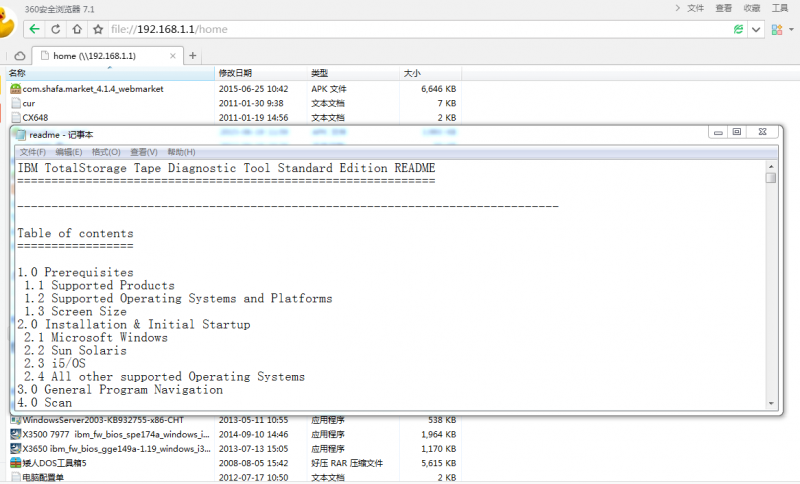Screen dimensions: 800x484
Task: Open the 工具 browser menu
Action: click(780, 8)
